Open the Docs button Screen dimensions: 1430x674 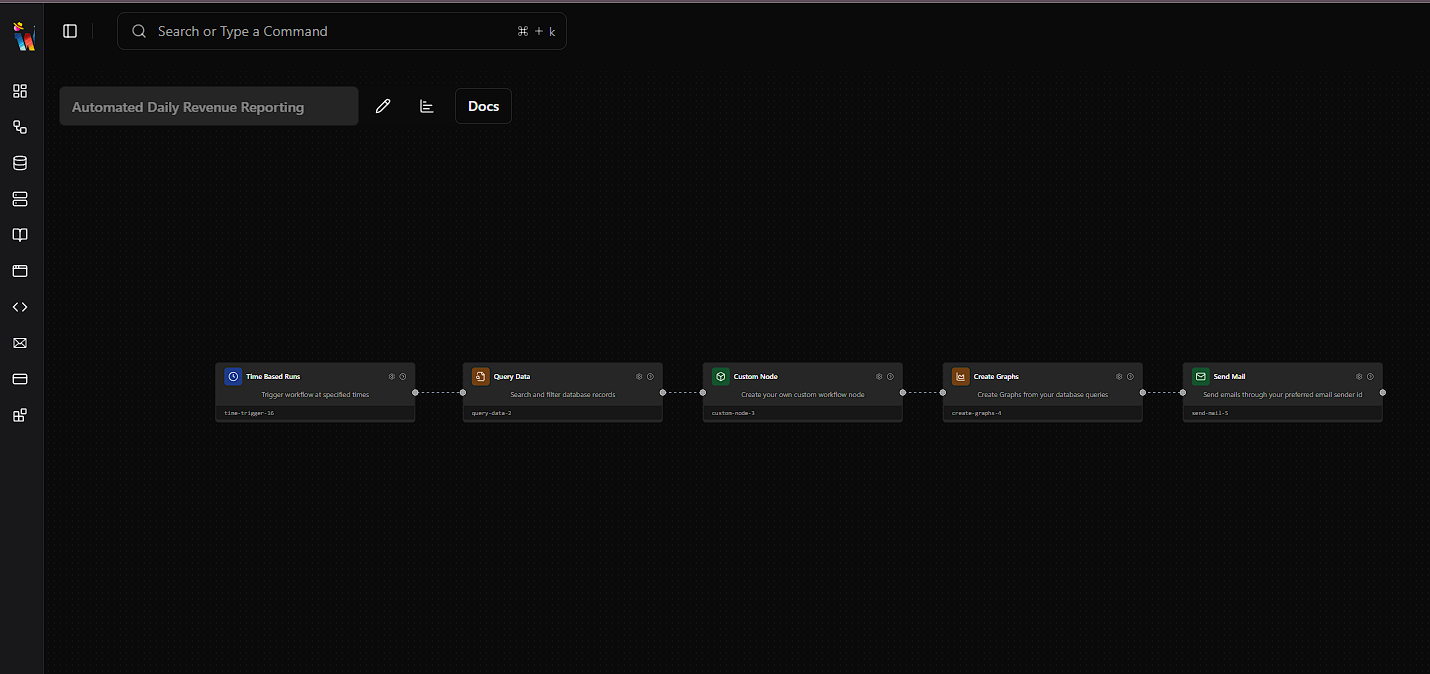pos(483,106)
